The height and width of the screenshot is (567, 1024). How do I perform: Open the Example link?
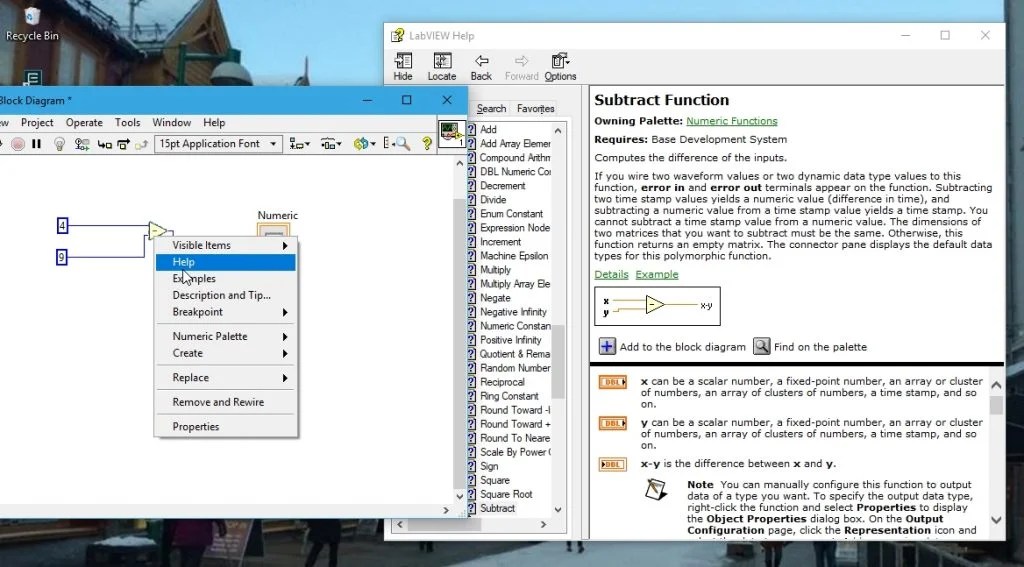(x=657, y=274)
